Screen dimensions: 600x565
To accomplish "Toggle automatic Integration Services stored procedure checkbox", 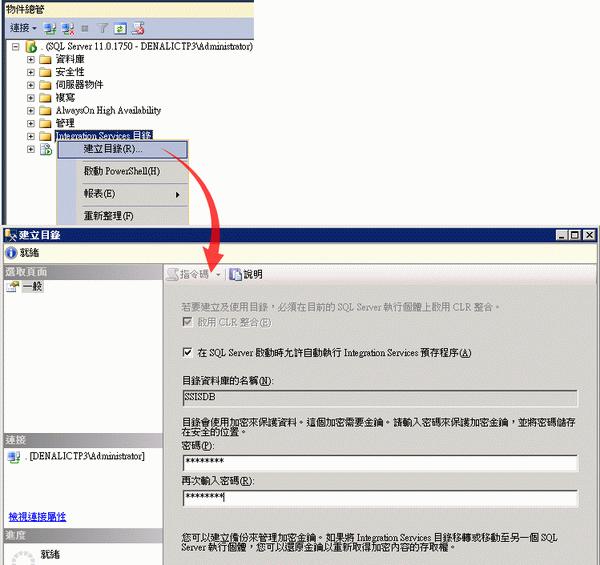I will click(x=187, y=352).
